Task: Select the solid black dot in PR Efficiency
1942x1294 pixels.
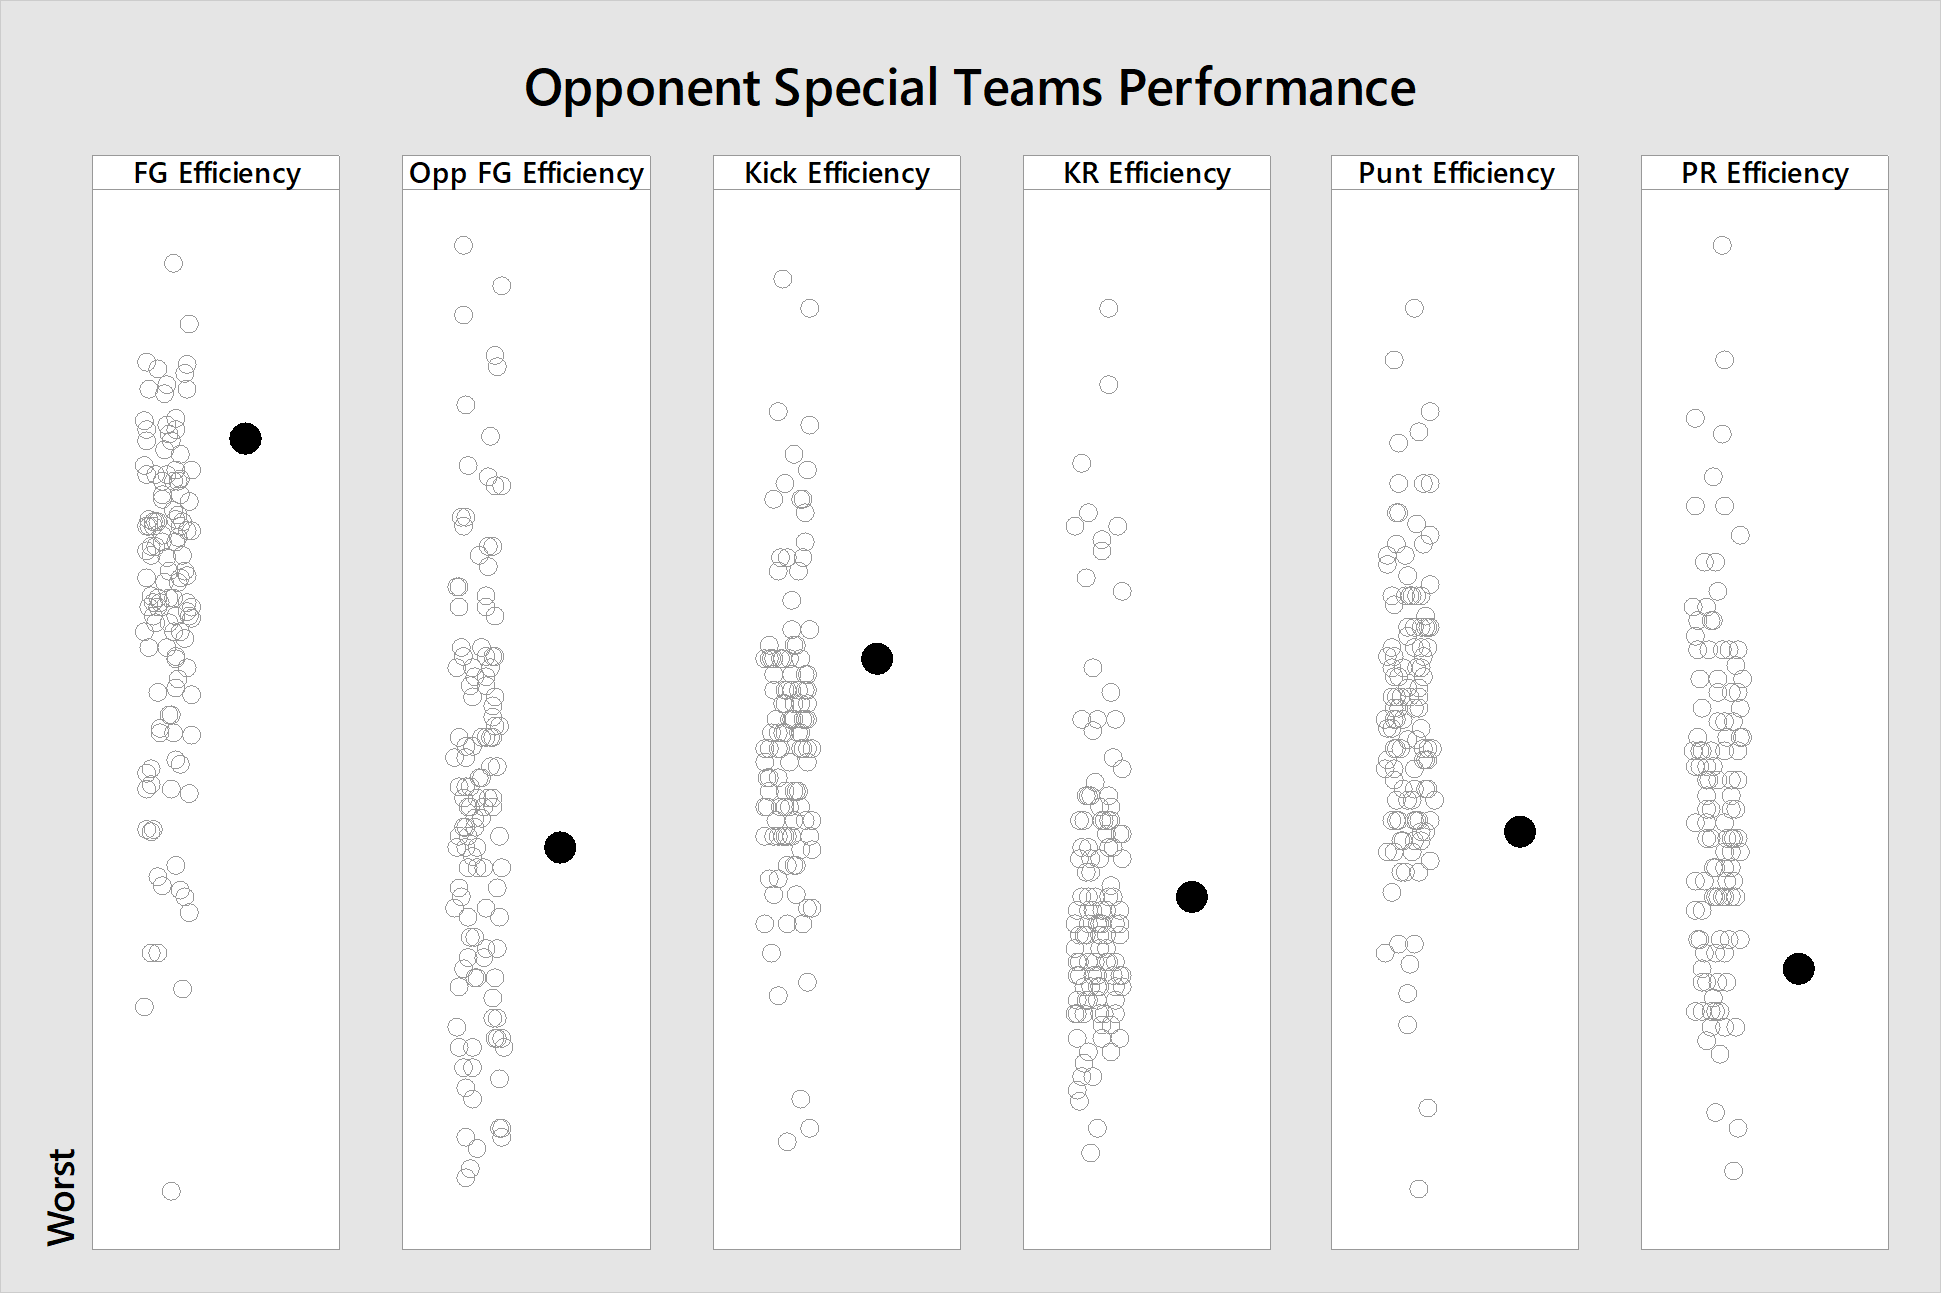Action: [x=1798, y=969]
